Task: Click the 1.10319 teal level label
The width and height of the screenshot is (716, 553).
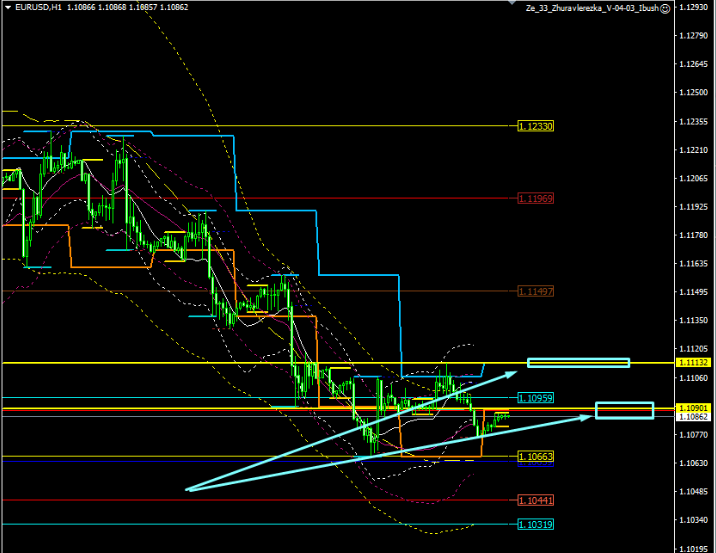Action: (x=535, y=524)
